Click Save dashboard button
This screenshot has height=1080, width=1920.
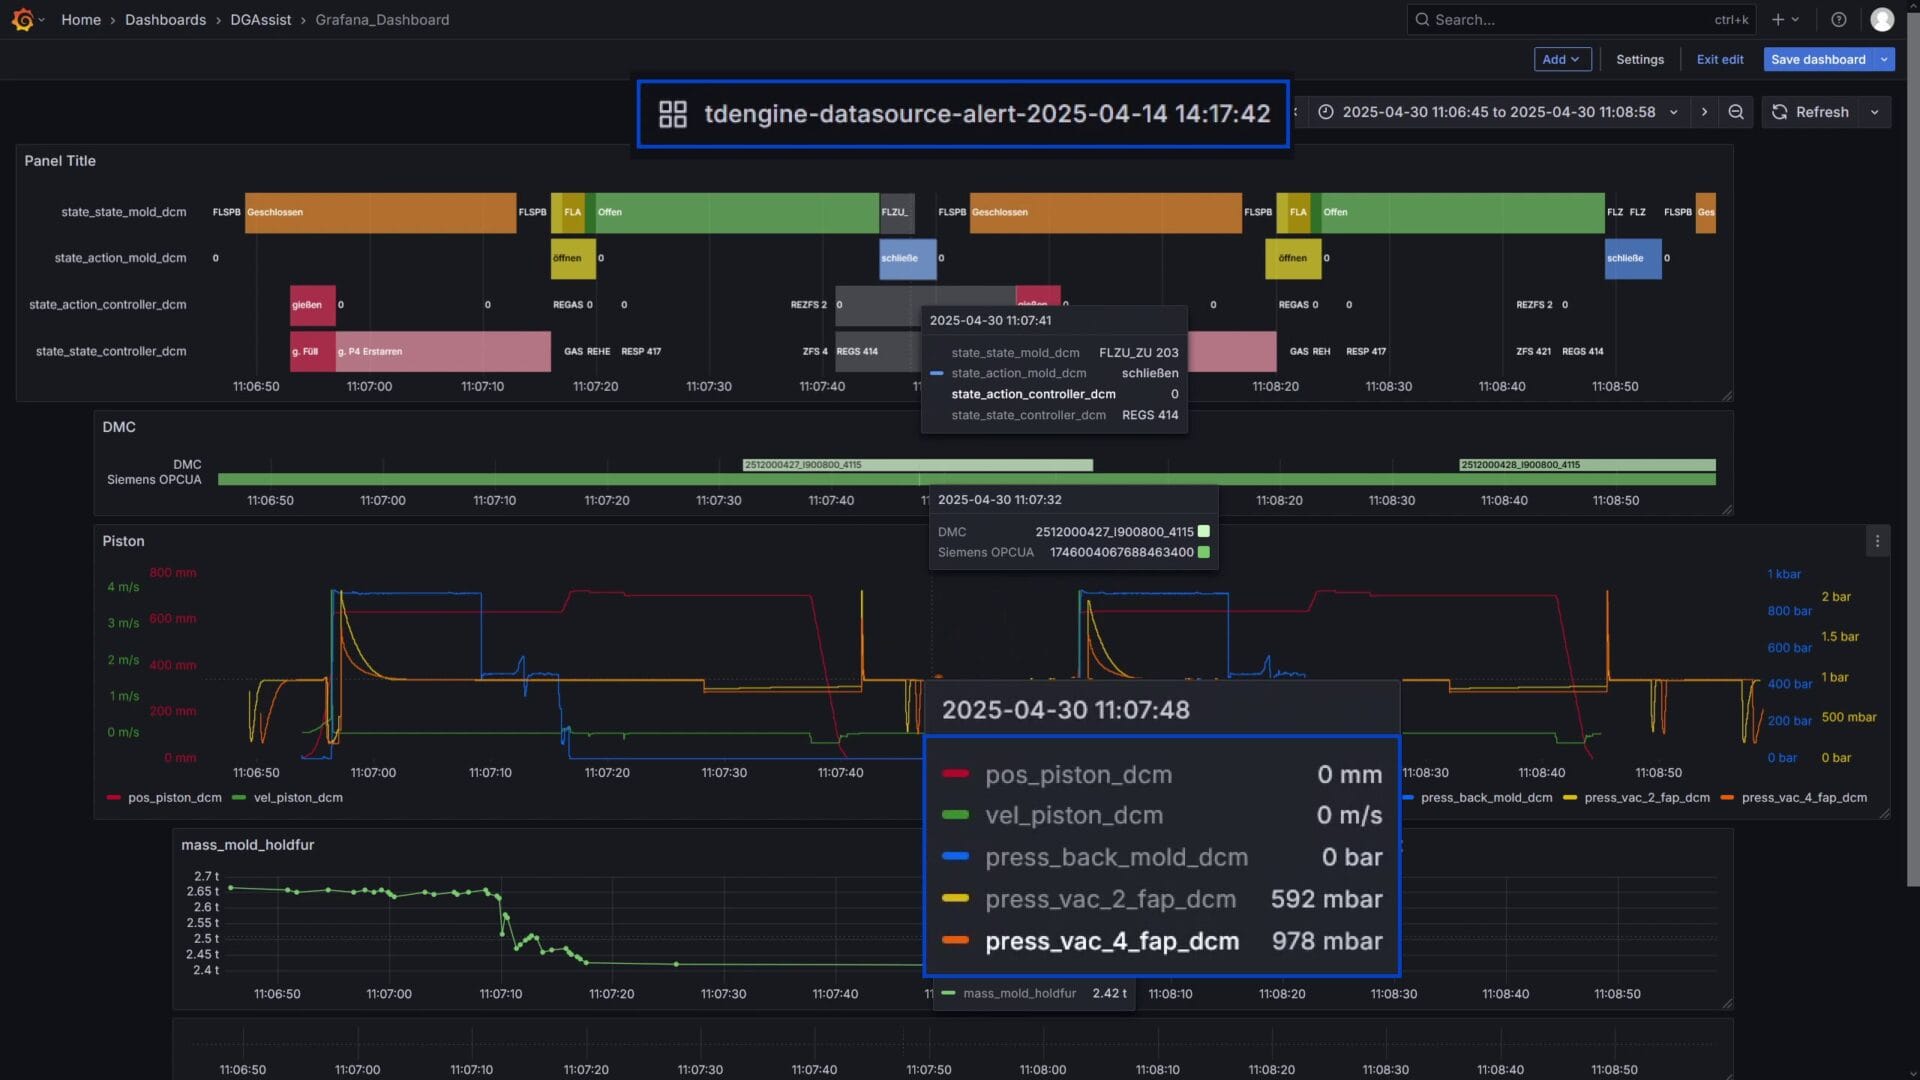[1817, 59]
